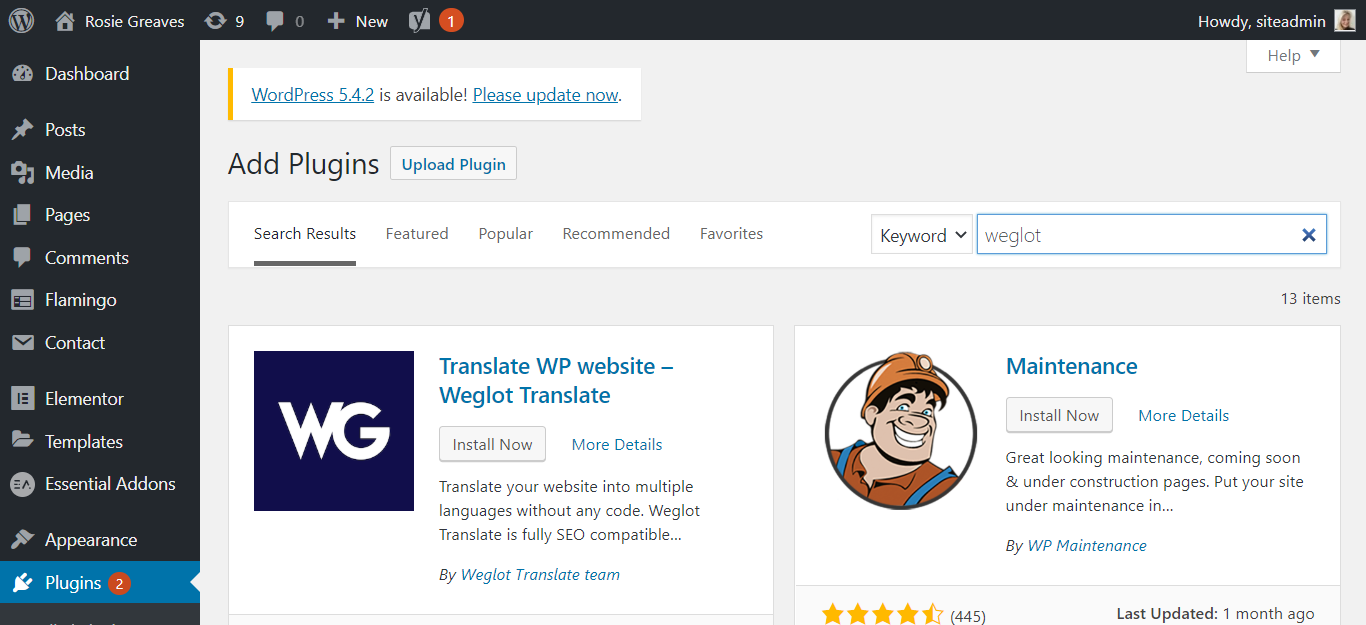Open the comments bubble icon in admin bar
The width and height of the screenshot is (1366, 625).
[x=275, y=20]
